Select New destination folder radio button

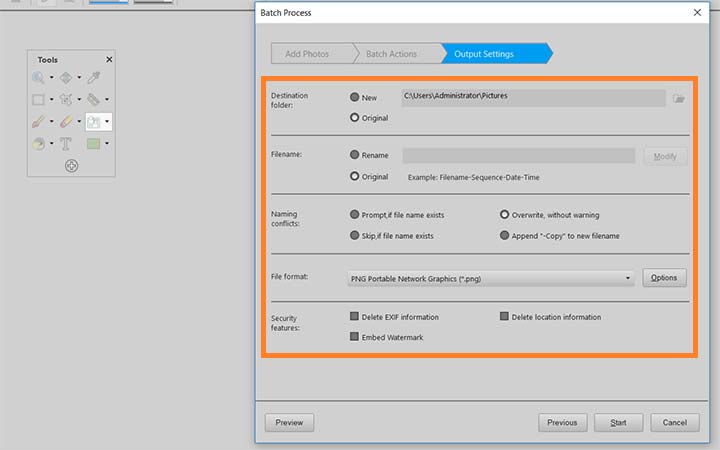354,97
